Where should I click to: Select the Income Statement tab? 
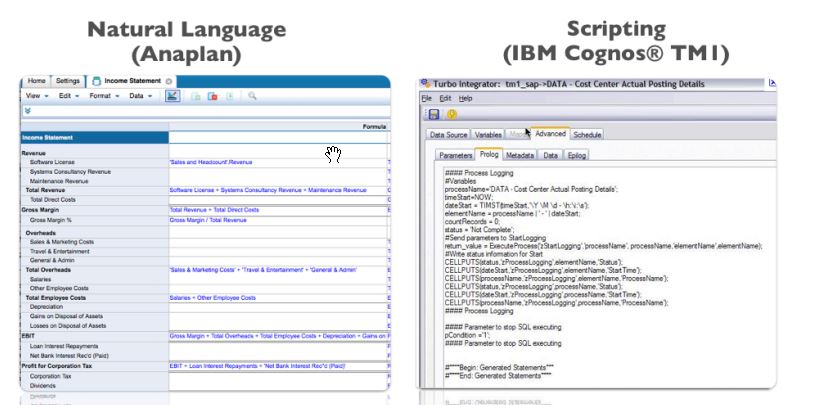(133, 81)
